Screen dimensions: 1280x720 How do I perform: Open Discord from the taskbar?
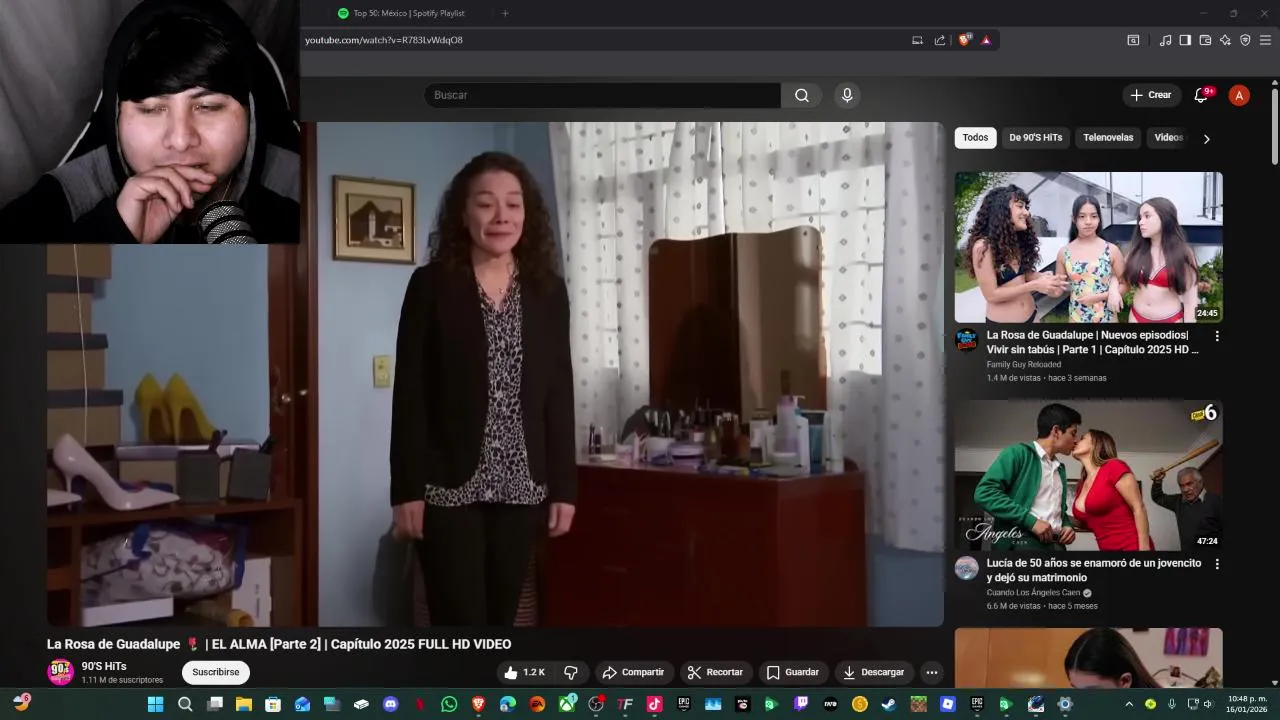pos(390,704)
